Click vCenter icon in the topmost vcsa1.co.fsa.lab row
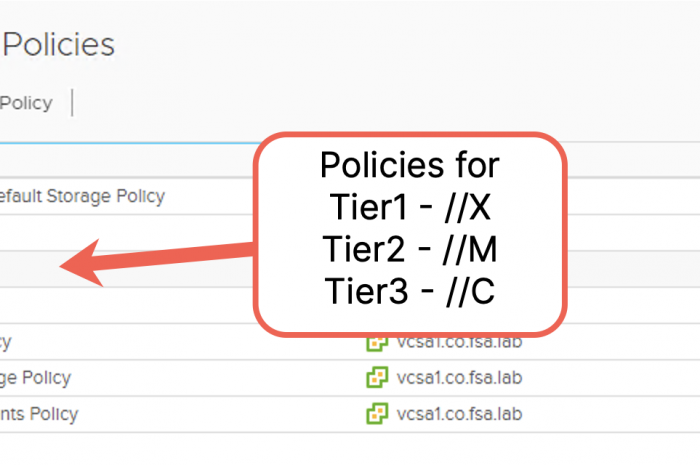700x465 pixels. click(376, 342)
